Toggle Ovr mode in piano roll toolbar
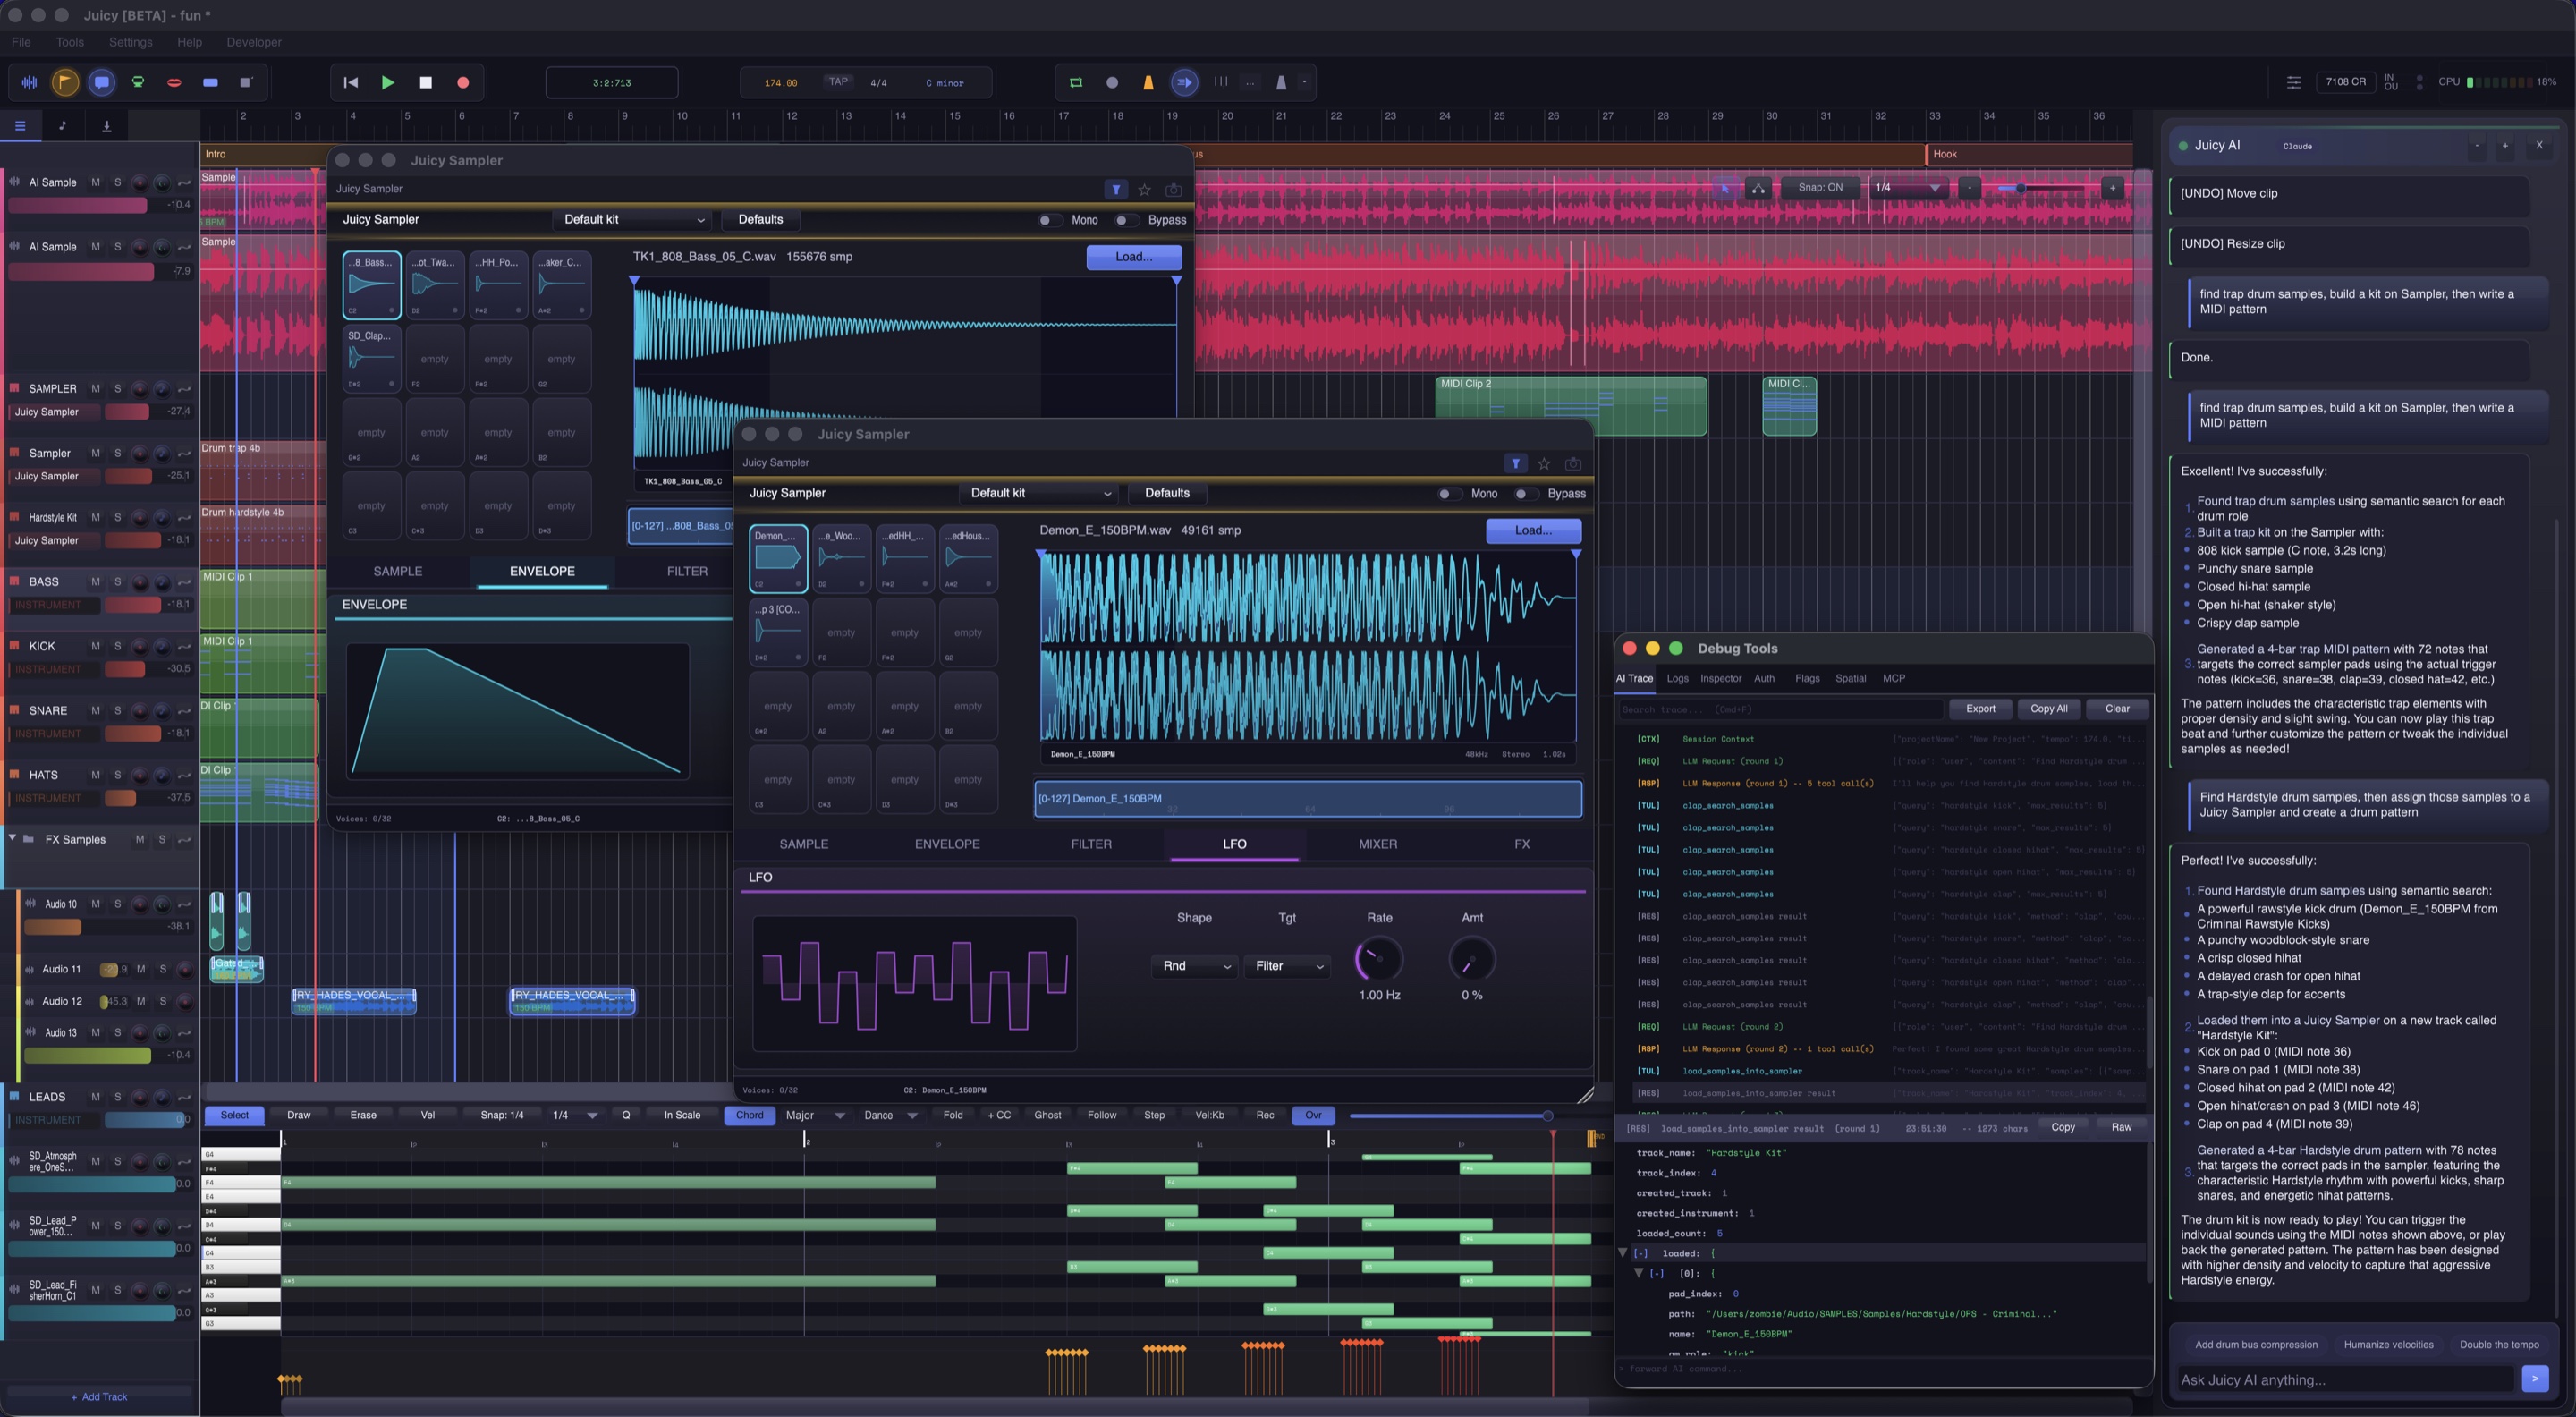The width and height of the screenshot is (2576, 1417). tap(1313, 1115)
